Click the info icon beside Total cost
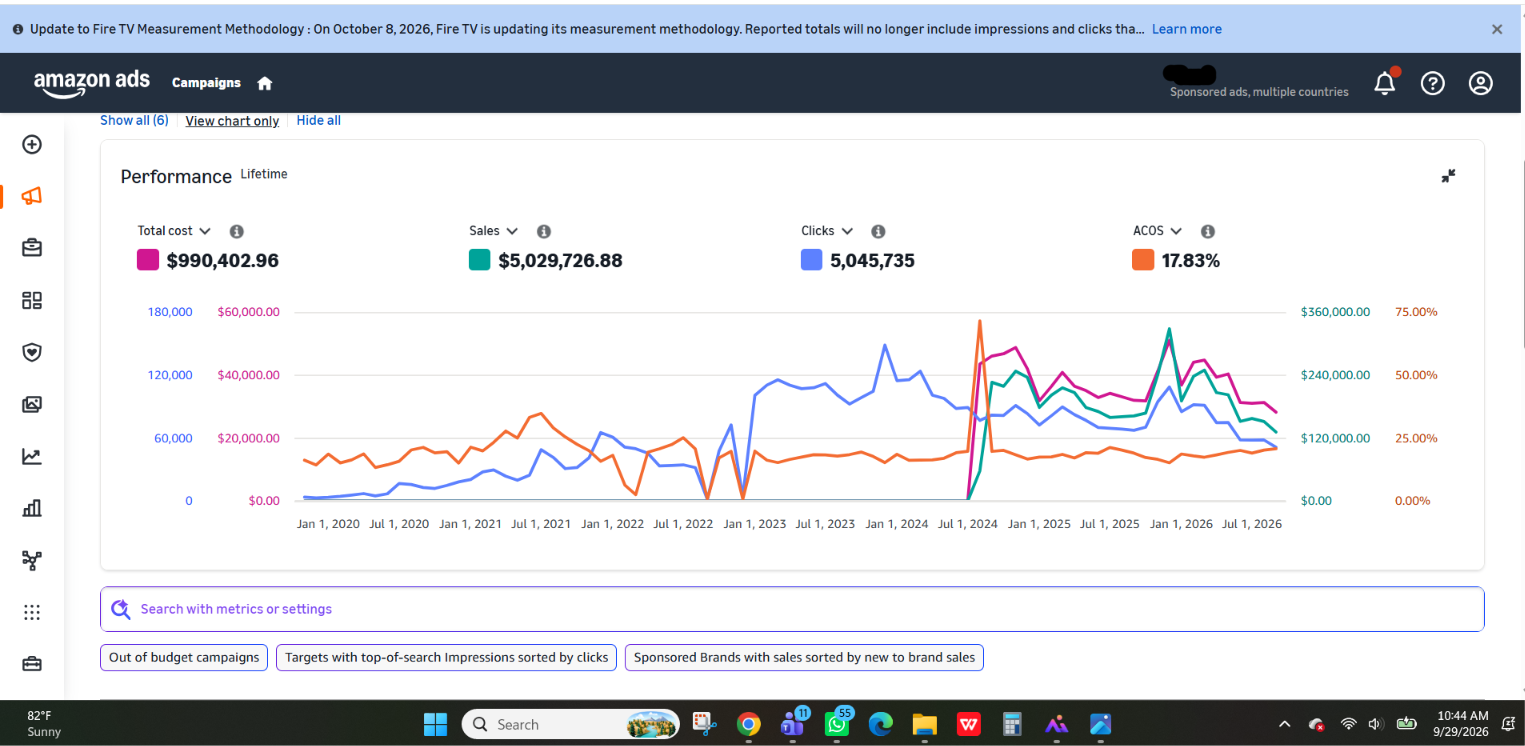 tap(237, 231)
